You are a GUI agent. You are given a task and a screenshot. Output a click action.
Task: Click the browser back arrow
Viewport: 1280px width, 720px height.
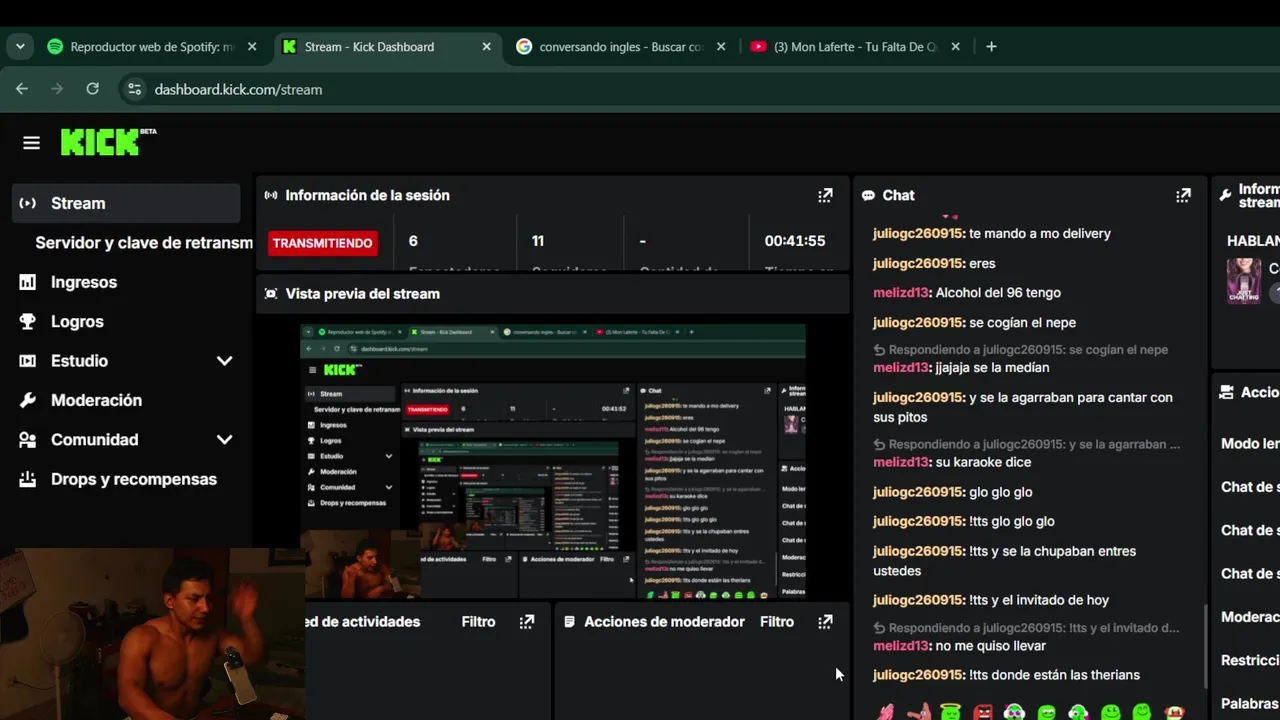click(x=22, y=89)
